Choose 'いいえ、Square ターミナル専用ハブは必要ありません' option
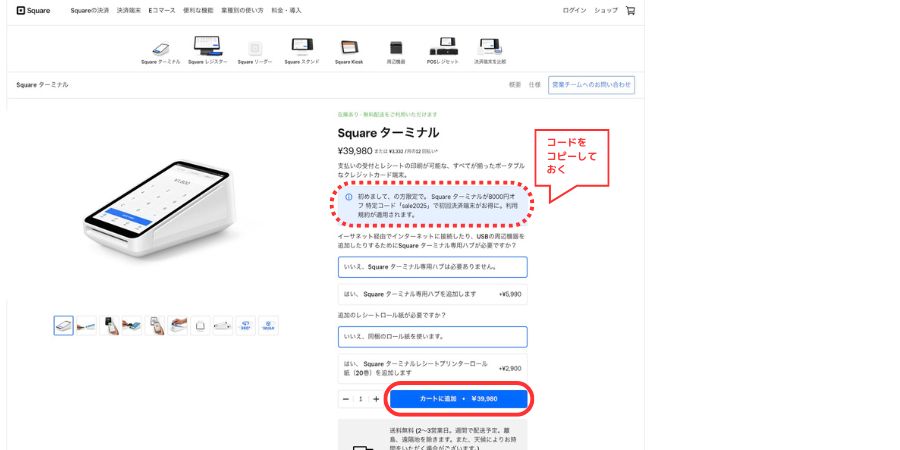This screenshot has width=900, height=450. click(x=433, y=267)
